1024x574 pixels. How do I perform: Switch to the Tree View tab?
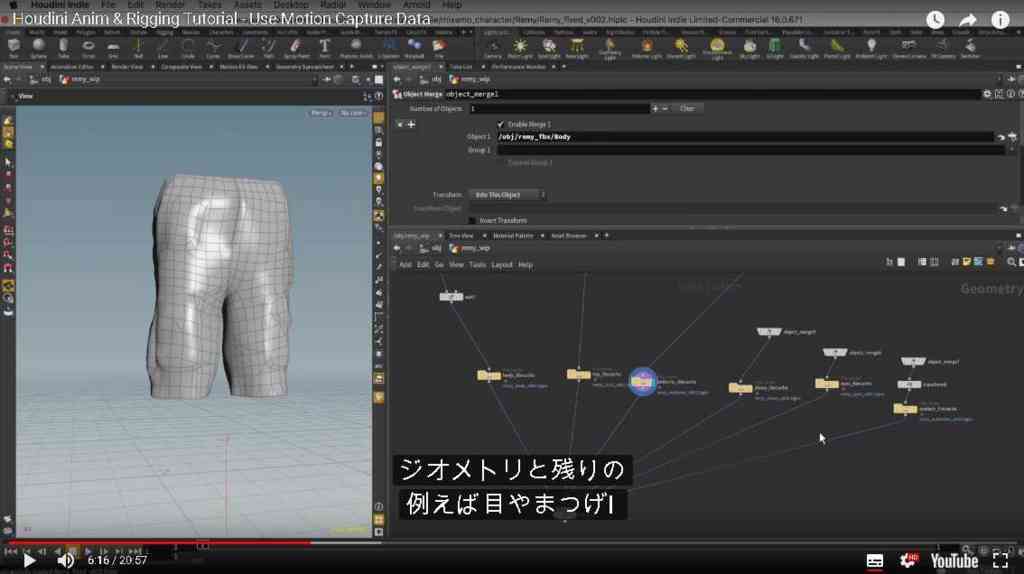pyautogui.click(x=461, y=235)
